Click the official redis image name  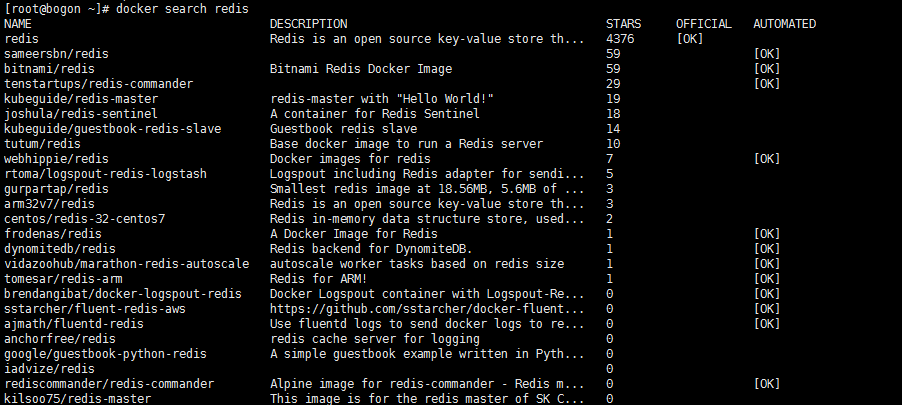[x=21, y=39]
